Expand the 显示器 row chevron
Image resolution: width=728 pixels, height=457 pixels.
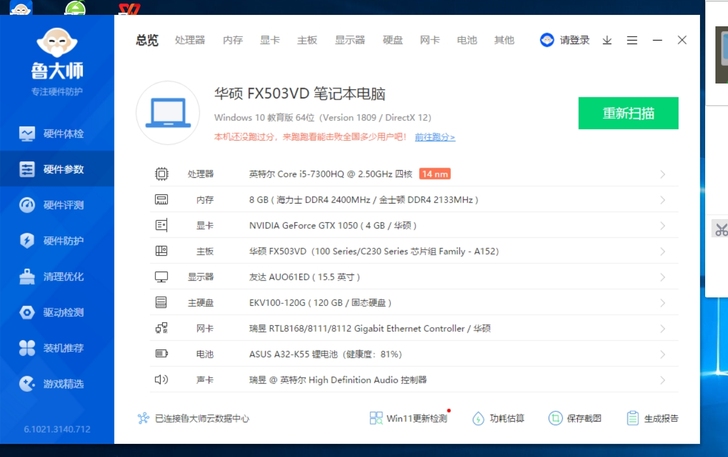coord(663,277)
